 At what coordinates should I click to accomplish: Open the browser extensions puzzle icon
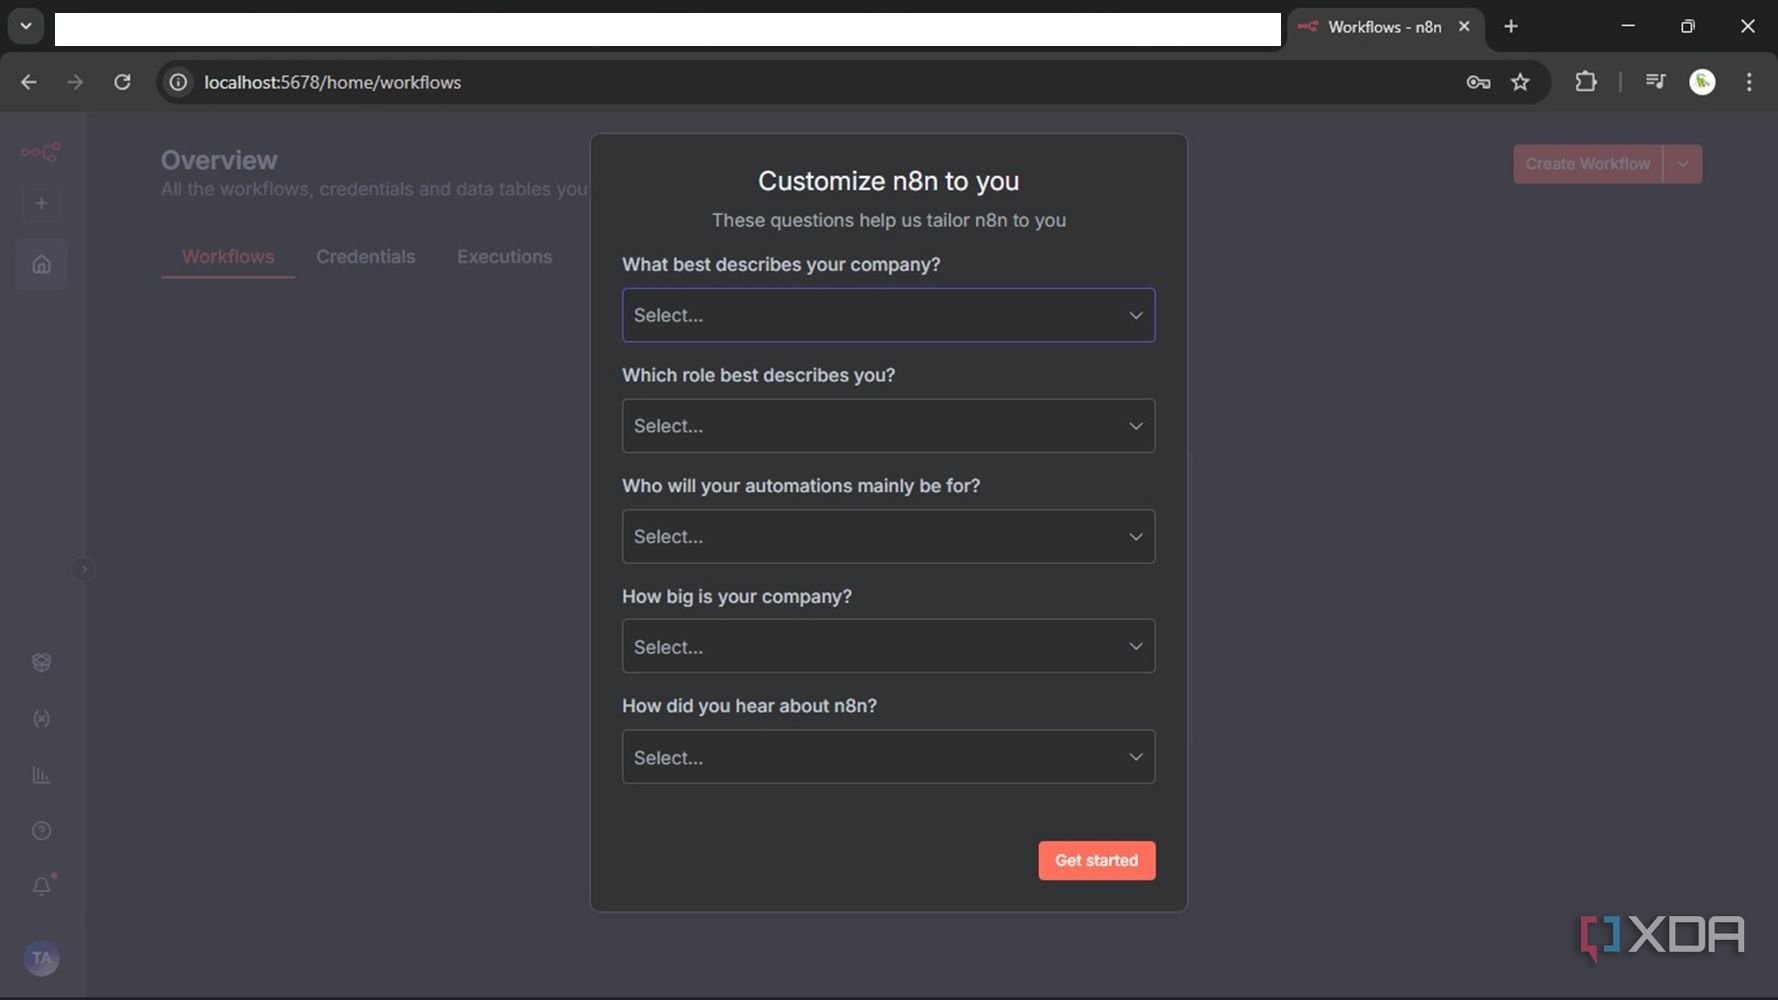(x=1585, y=82)
